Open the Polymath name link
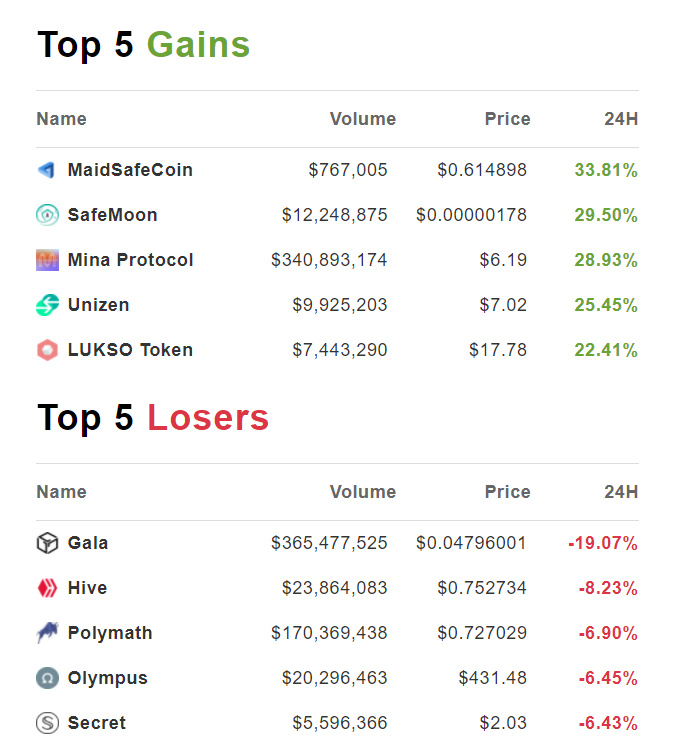Image resolution: width=674 pixels, height=746 pixels. 110,633
